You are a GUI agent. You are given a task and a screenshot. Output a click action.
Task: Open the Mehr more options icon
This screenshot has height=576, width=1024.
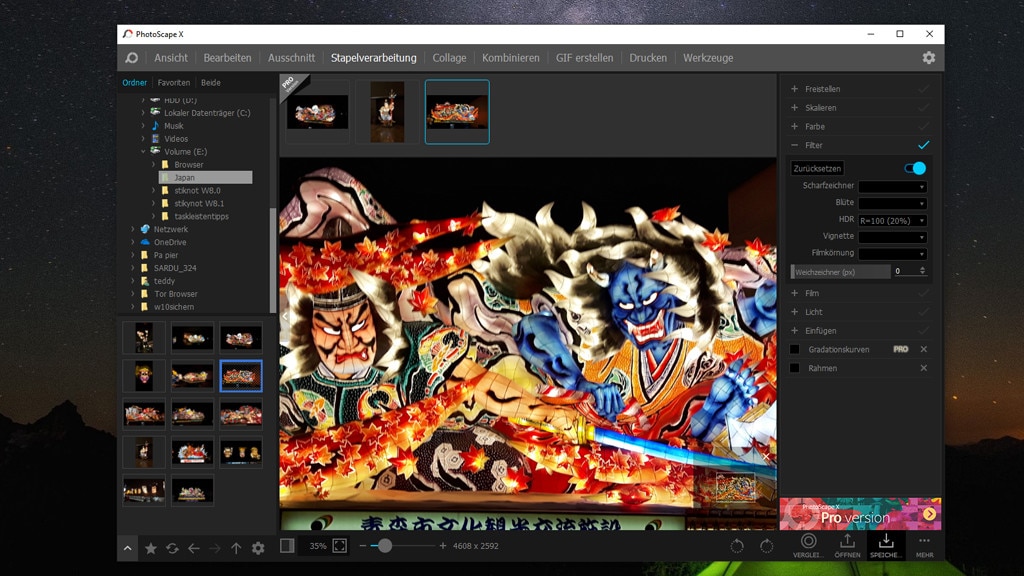click(924, 545)
